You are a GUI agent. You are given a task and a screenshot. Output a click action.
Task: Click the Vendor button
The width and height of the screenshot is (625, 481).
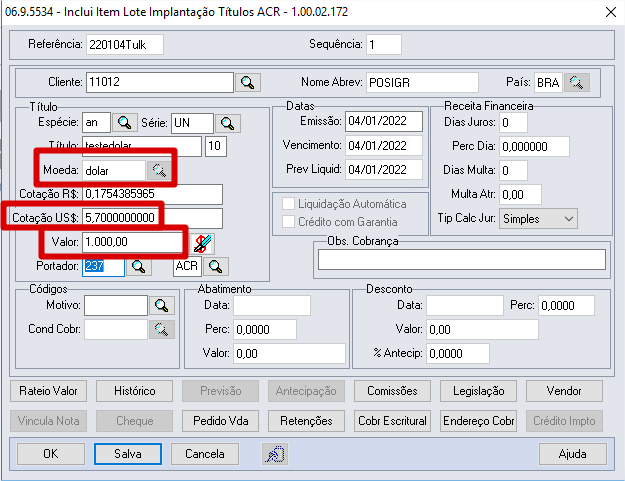pos(564,391)
